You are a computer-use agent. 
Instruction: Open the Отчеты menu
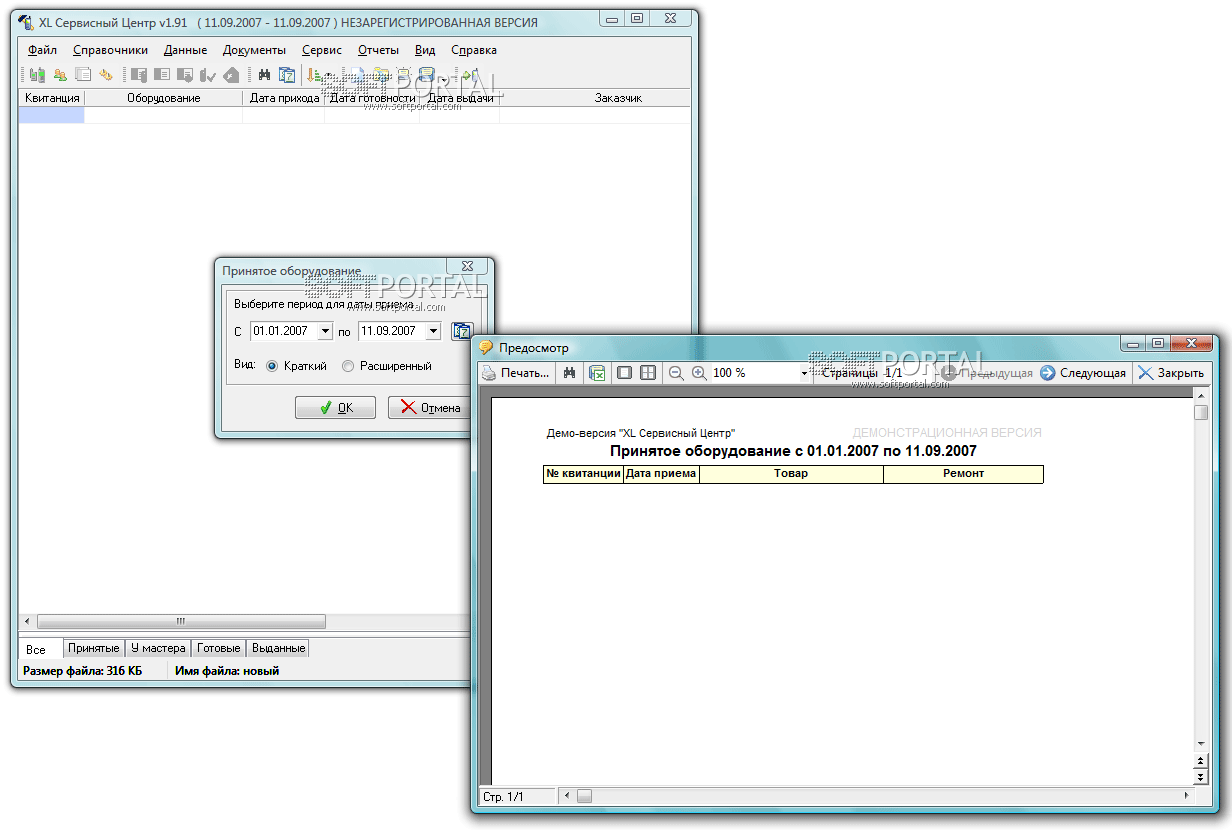tap(378, 50)
